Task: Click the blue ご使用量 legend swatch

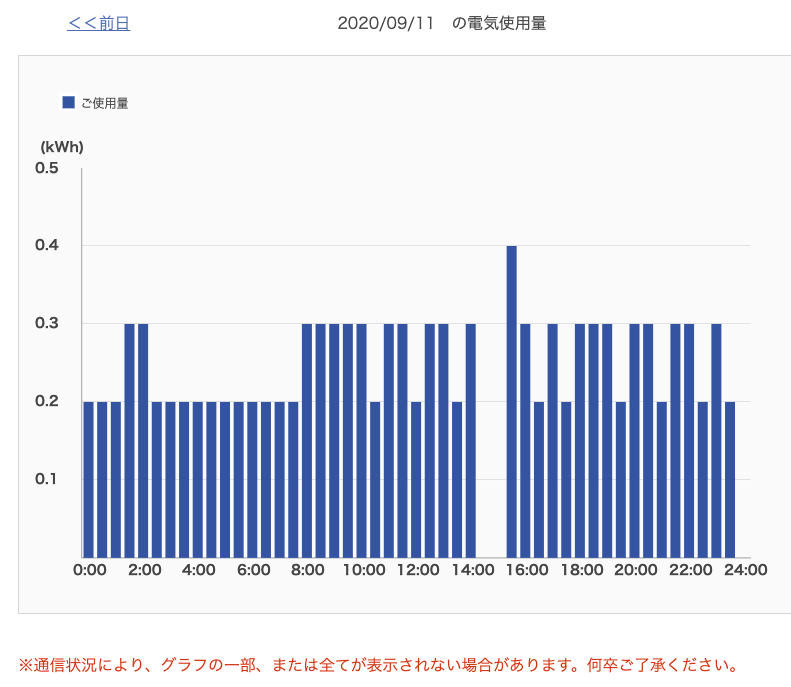Action: [x=69, y=102]
